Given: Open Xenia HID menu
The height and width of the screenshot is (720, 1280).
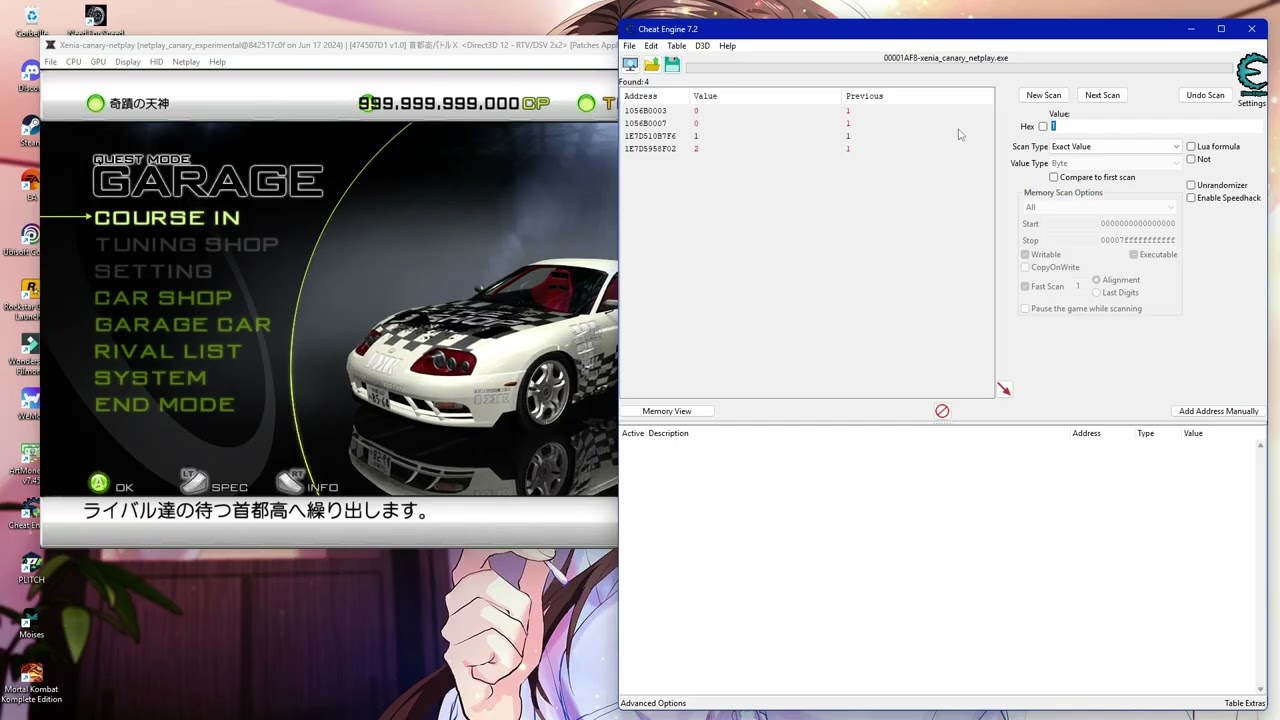Looking at the screenshot, I should 156,62.
